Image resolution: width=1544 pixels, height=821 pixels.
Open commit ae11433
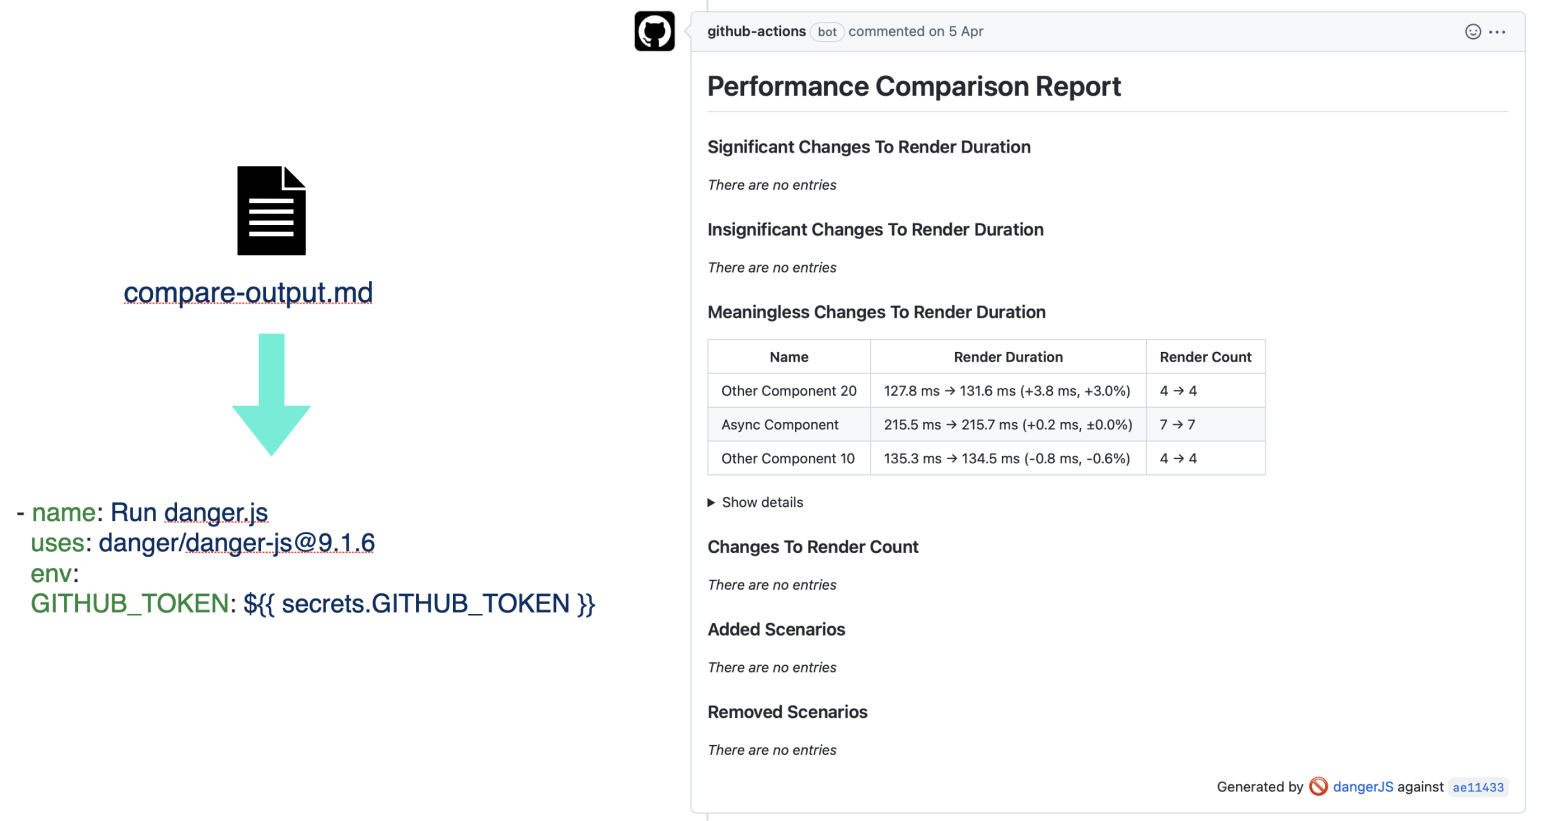[x=1478, y=788]
